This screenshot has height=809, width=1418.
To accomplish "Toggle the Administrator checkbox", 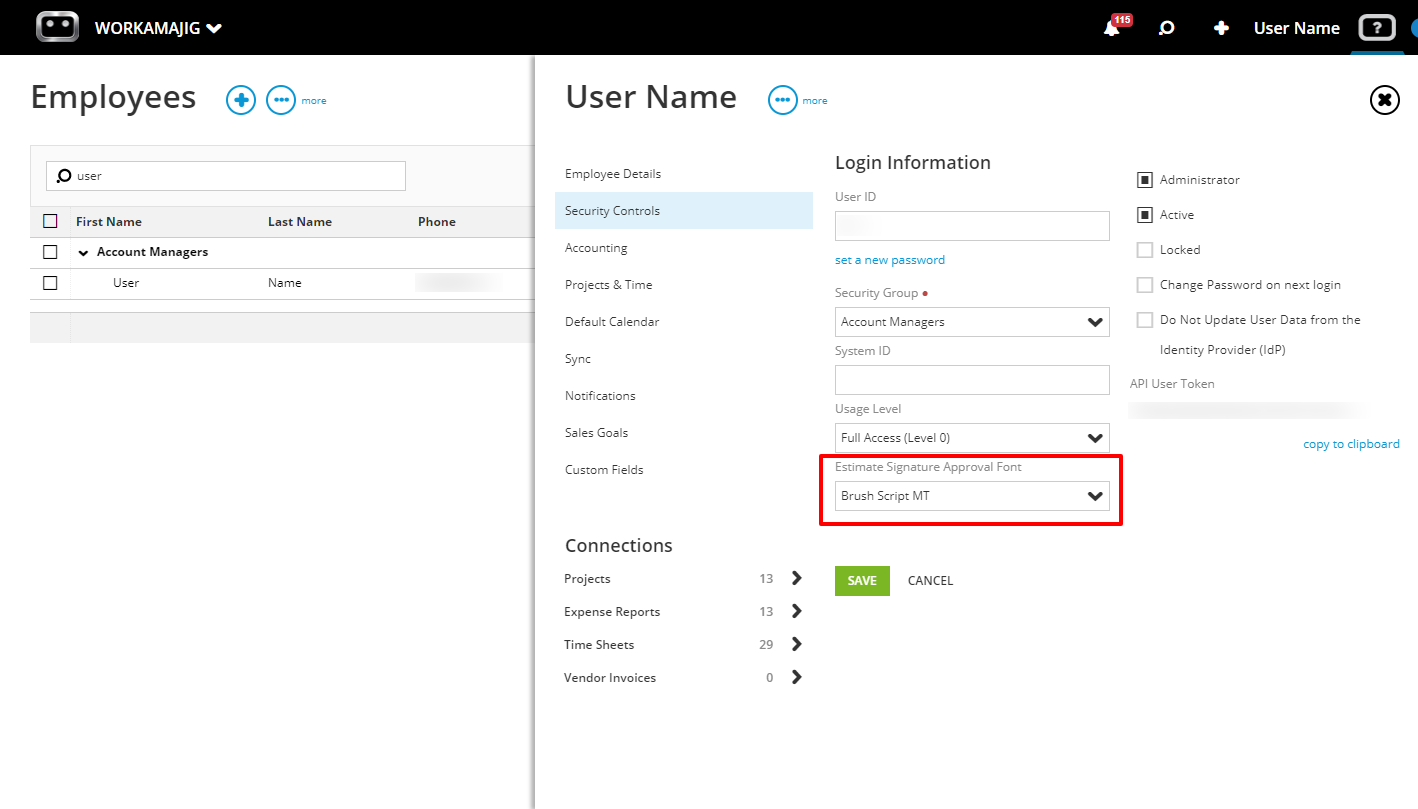I will pos(1145,180).
